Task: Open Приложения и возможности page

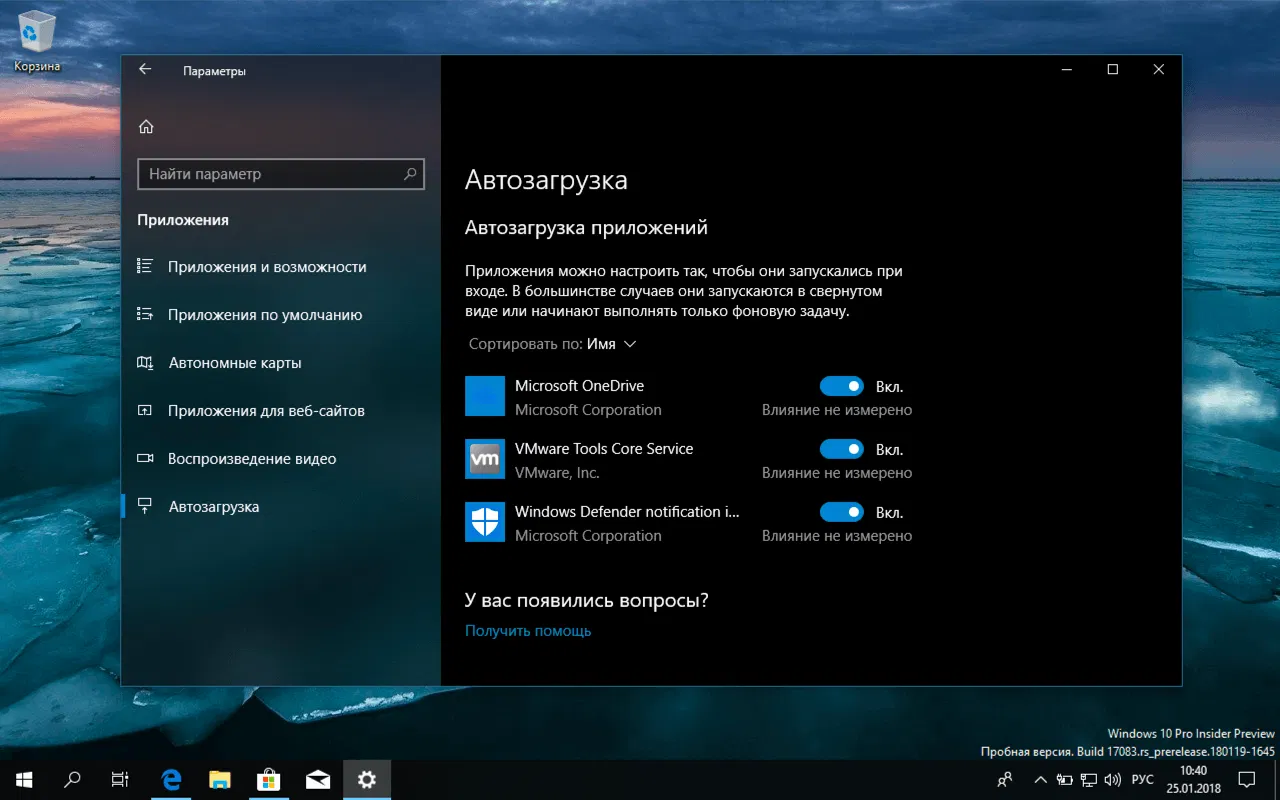Action: [280, 267]
